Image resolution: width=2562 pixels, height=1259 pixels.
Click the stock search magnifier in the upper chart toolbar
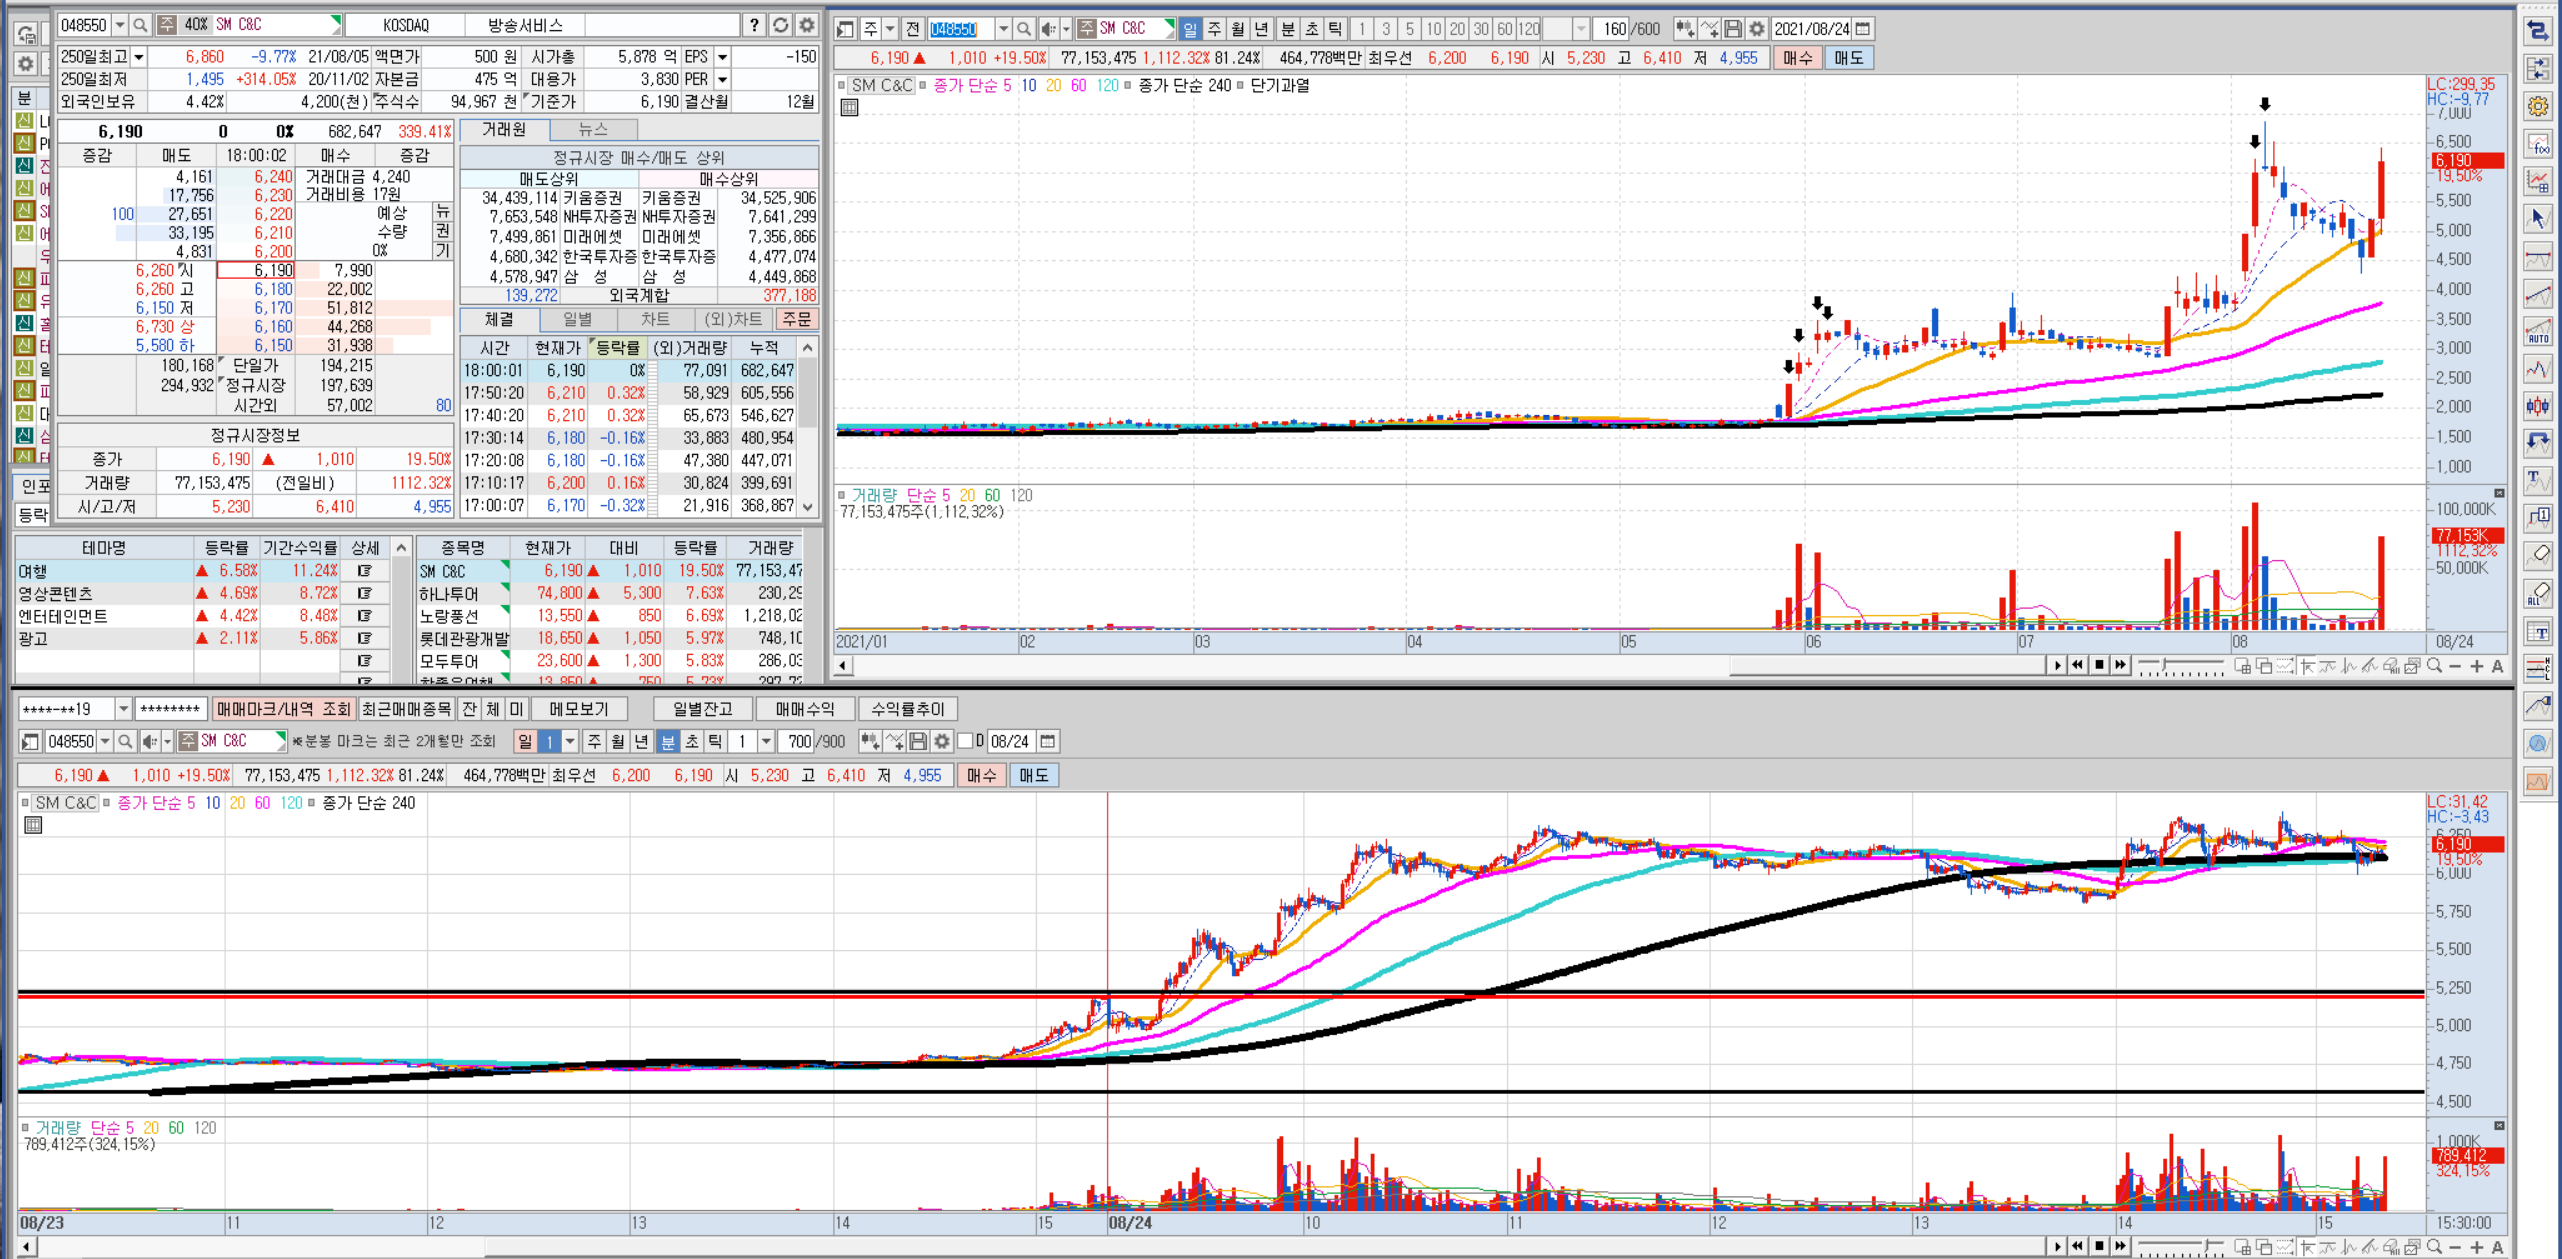(1023, 29)
